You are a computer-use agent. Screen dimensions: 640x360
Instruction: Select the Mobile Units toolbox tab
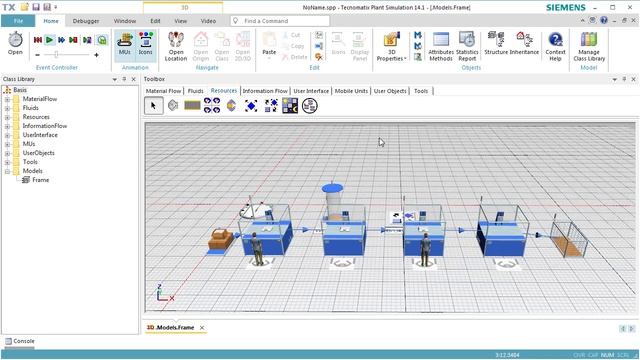[351, 91]
